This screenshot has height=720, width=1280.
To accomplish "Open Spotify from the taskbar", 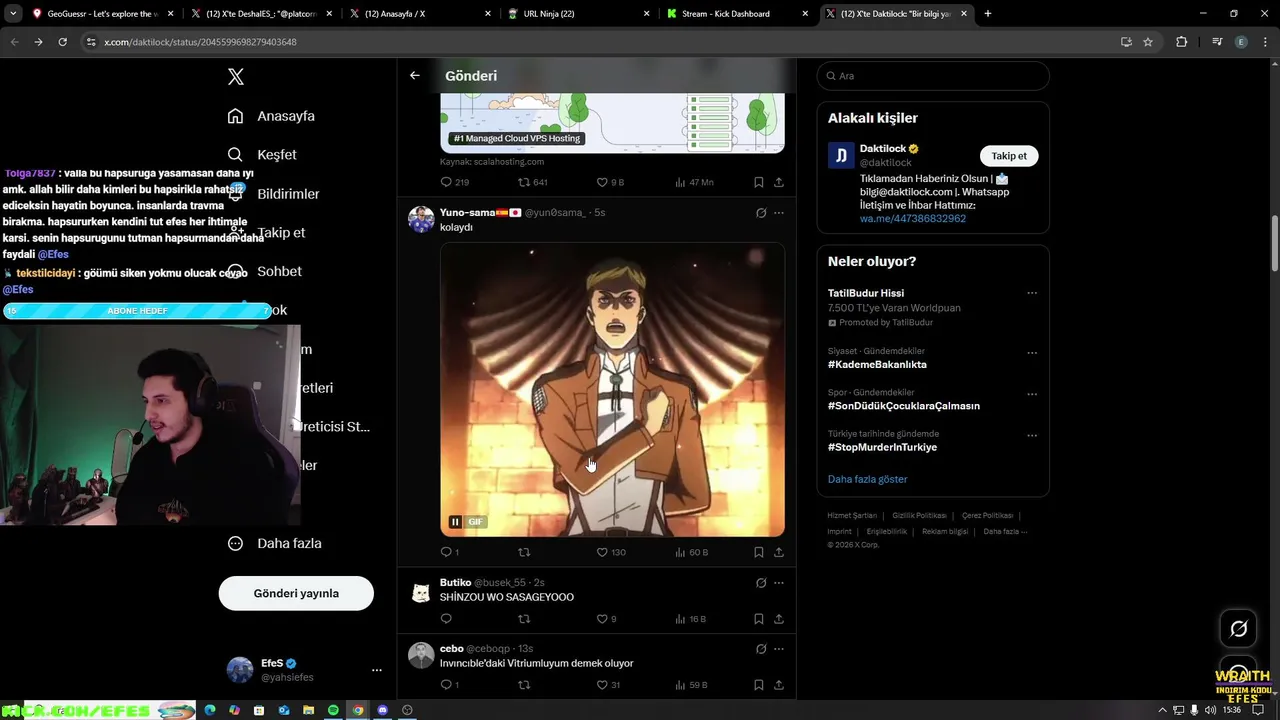I will 333,710.
